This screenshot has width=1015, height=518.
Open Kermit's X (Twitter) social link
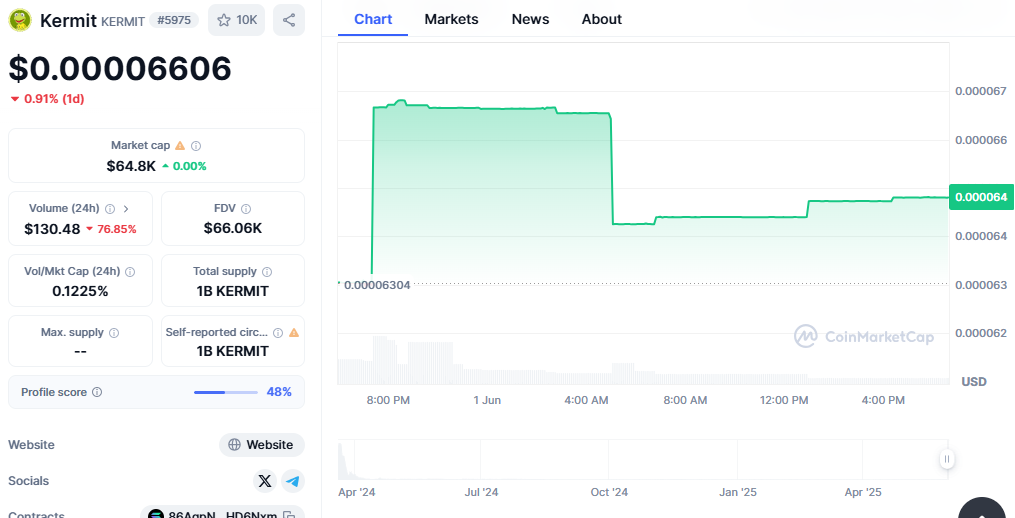264,481
